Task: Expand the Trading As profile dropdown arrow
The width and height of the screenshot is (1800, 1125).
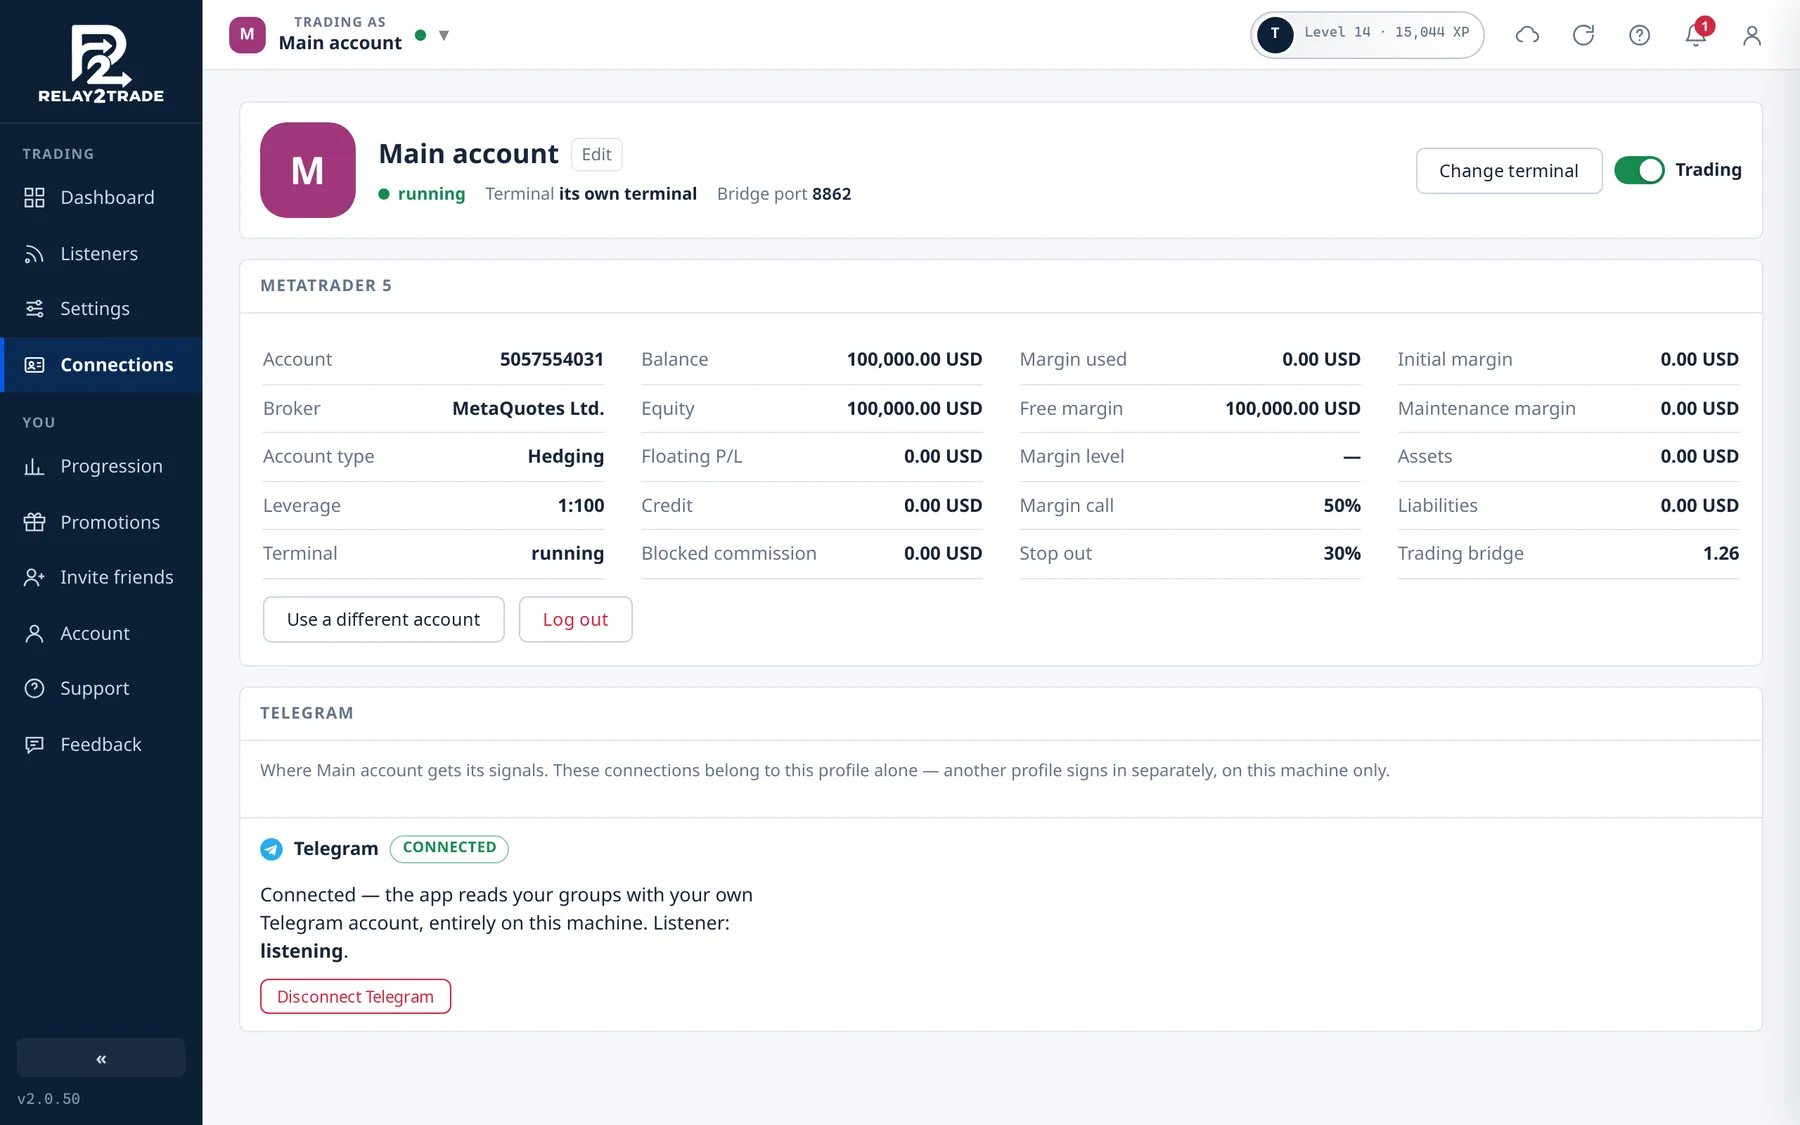Action: 444,35
